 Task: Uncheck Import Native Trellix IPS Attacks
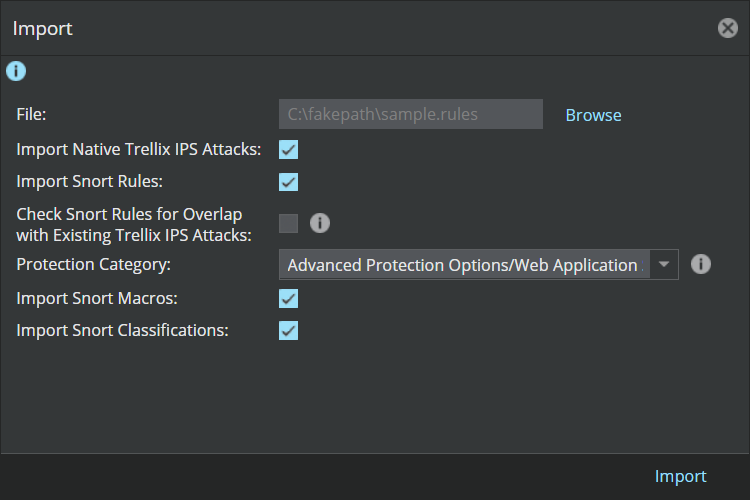pos(288,149)
